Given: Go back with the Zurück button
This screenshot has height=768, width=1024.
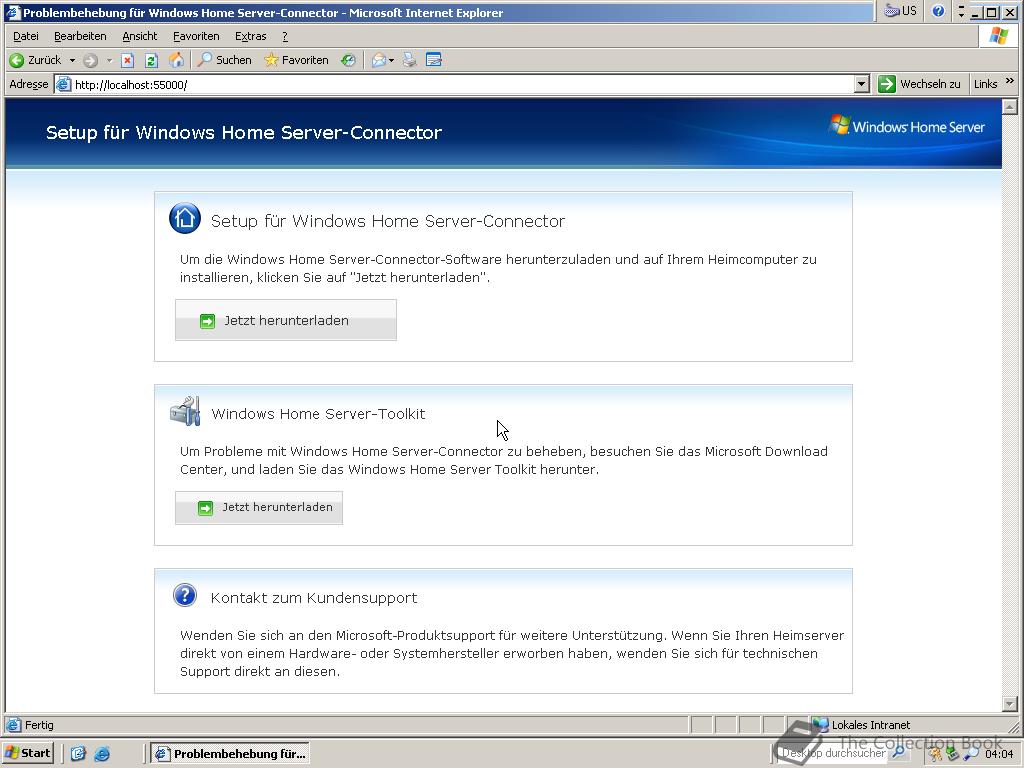Looking at the screenshot, I should tap(35, 60).
